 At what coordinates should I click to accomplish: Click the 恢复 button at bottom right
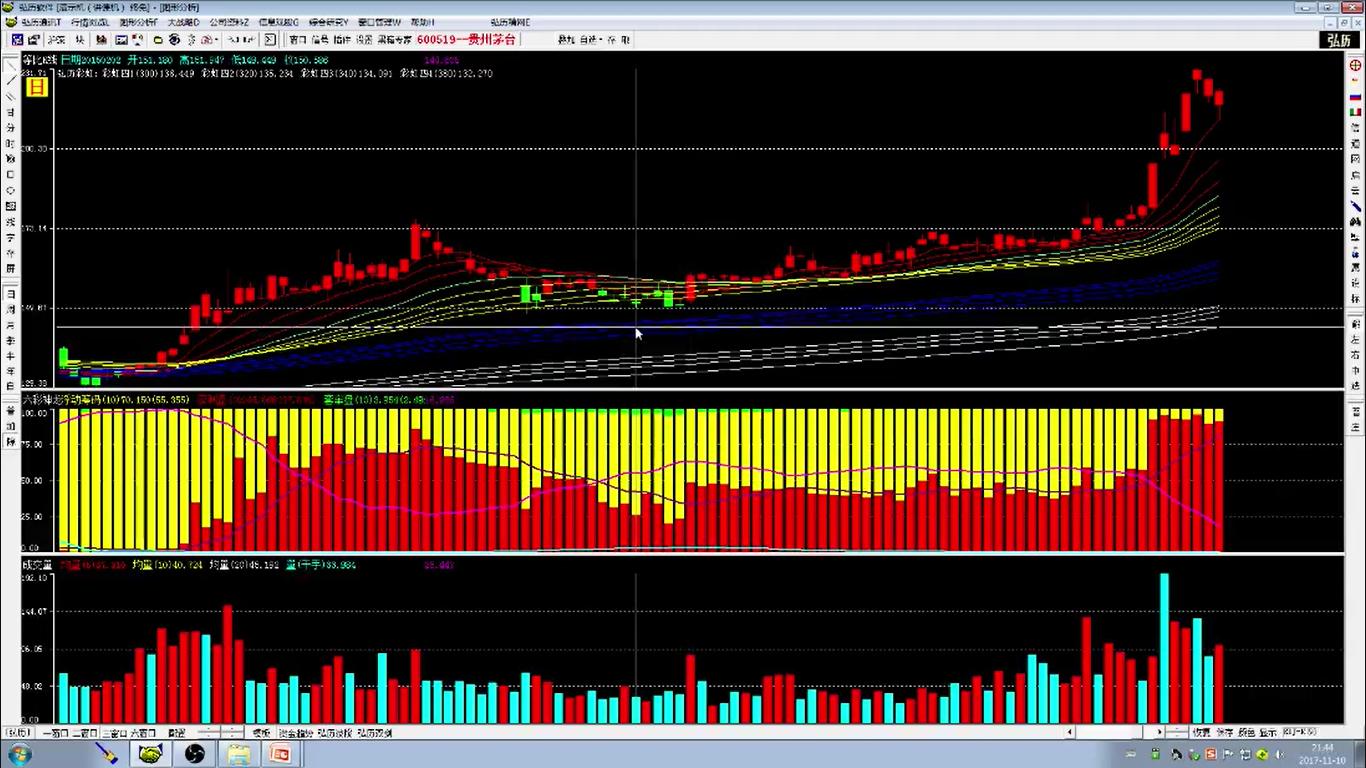[x=1201, y=733]
